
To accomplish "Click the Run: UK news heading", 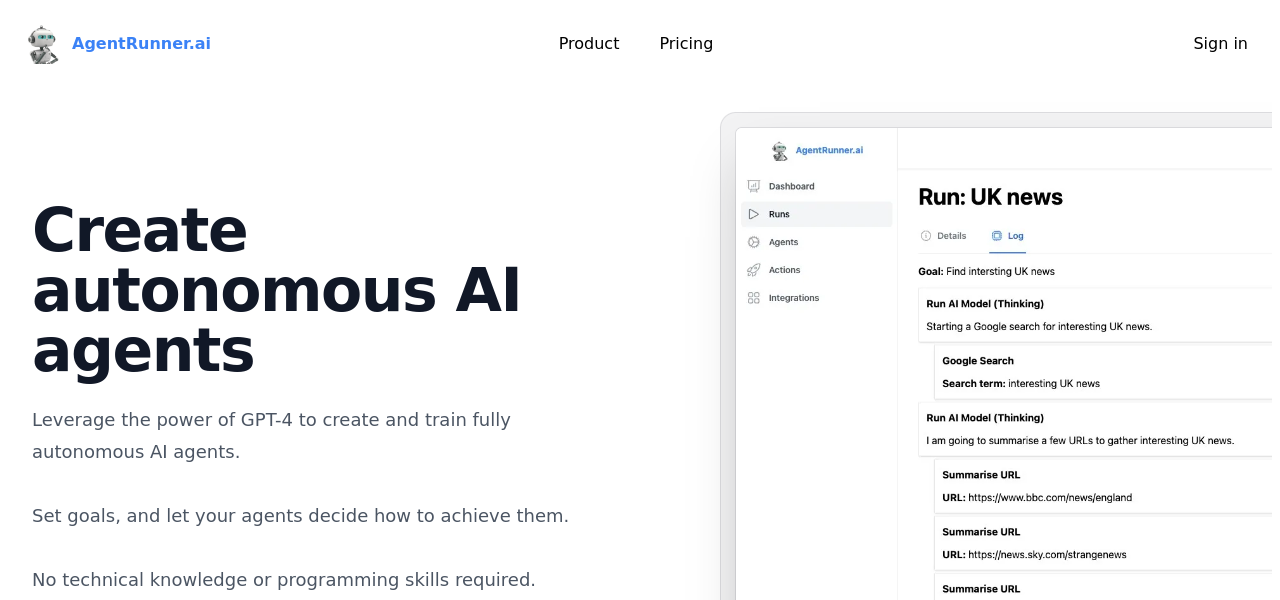I will 990,197.
